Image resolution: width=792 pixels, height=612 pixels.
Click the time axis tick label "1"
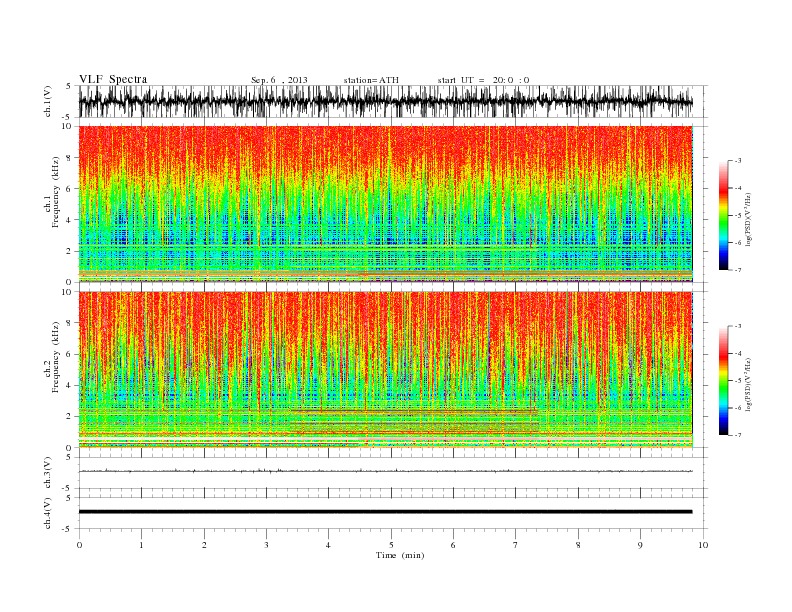[x=142, y=545]
